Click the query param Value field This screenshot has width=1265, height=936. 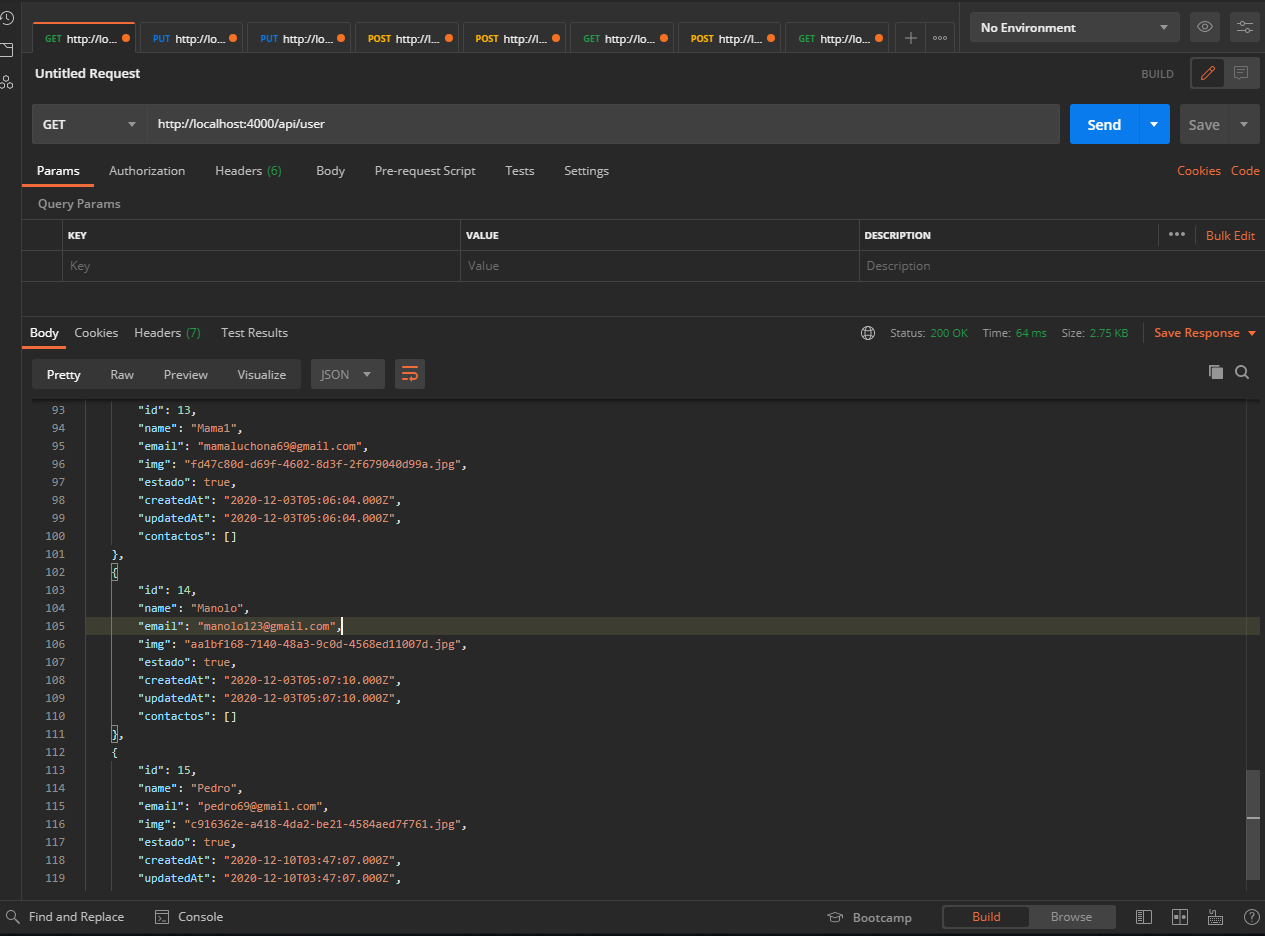point(660,266)
